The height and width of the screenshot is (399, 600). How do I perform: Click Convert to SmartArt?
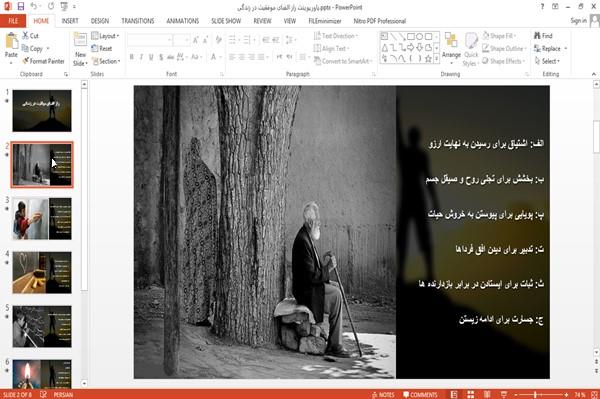coord(342,61)
